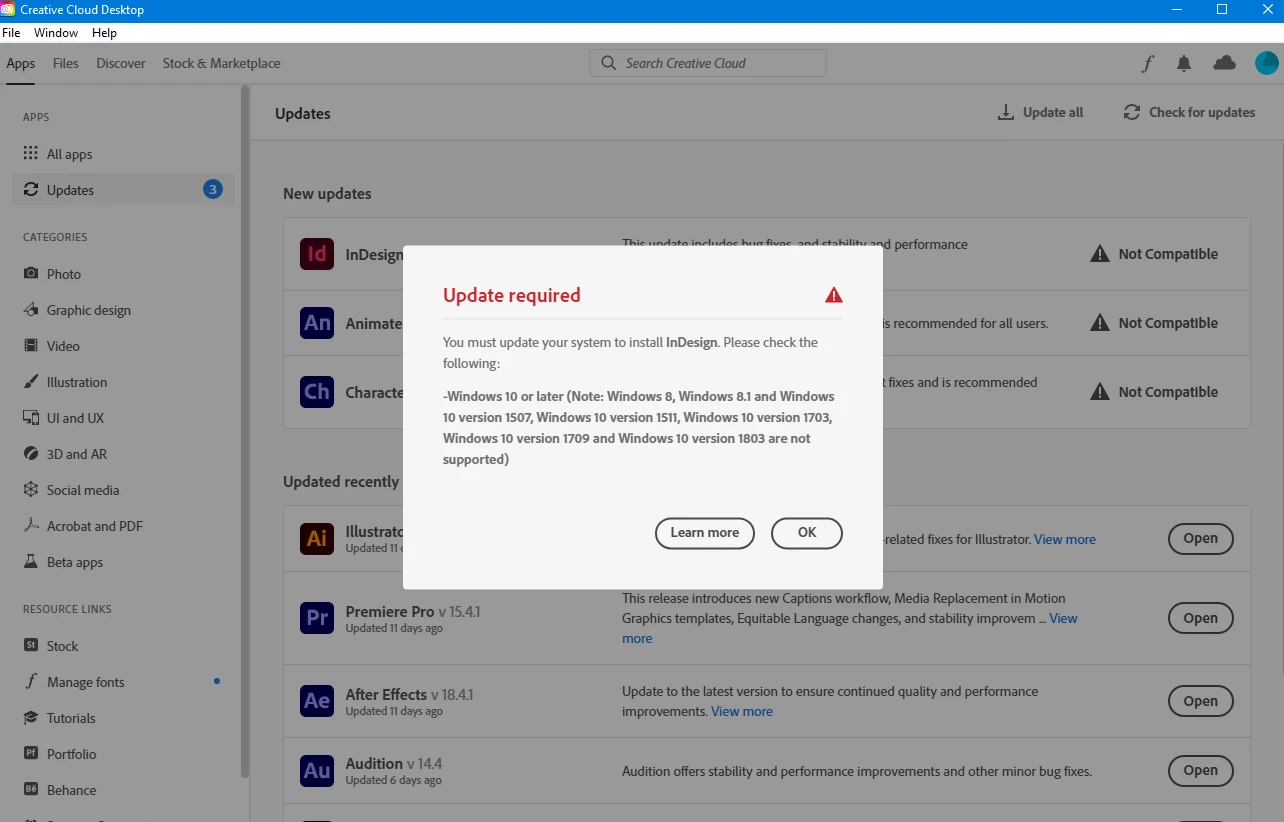Select Updates in the sidebar
1284x822 pixels.
pos(123,190)
